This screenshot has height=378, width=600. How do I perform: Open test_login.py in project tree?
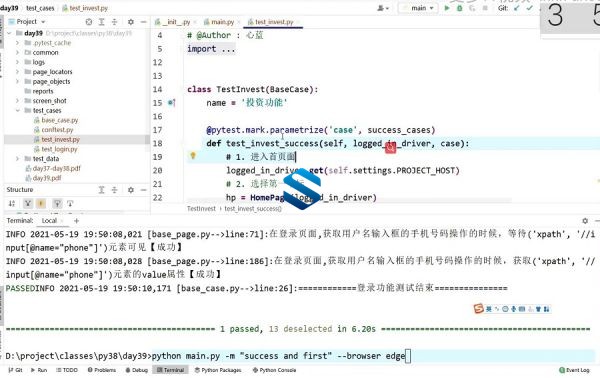tap(59, 149)
